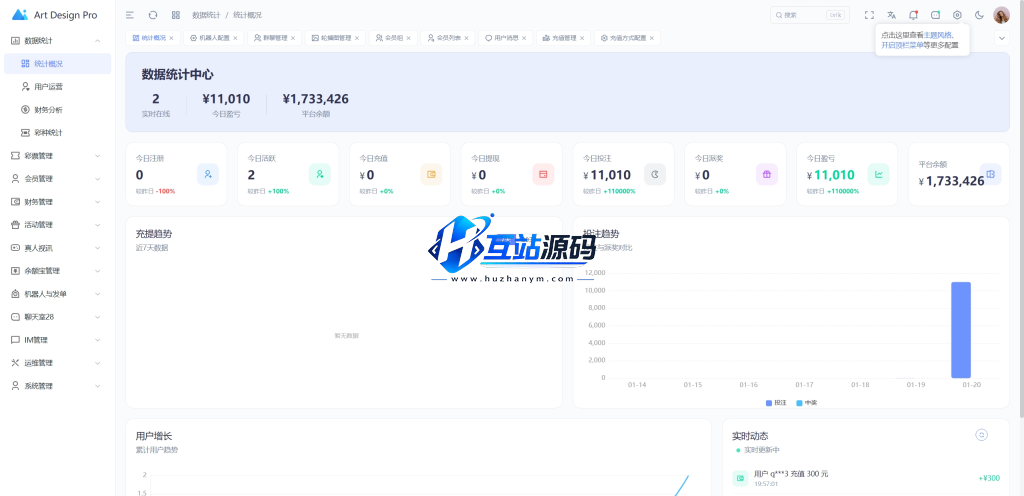
Task: Open the tab list dropdown arrow
Action: pyautogui.click(x=1001, y=38)
